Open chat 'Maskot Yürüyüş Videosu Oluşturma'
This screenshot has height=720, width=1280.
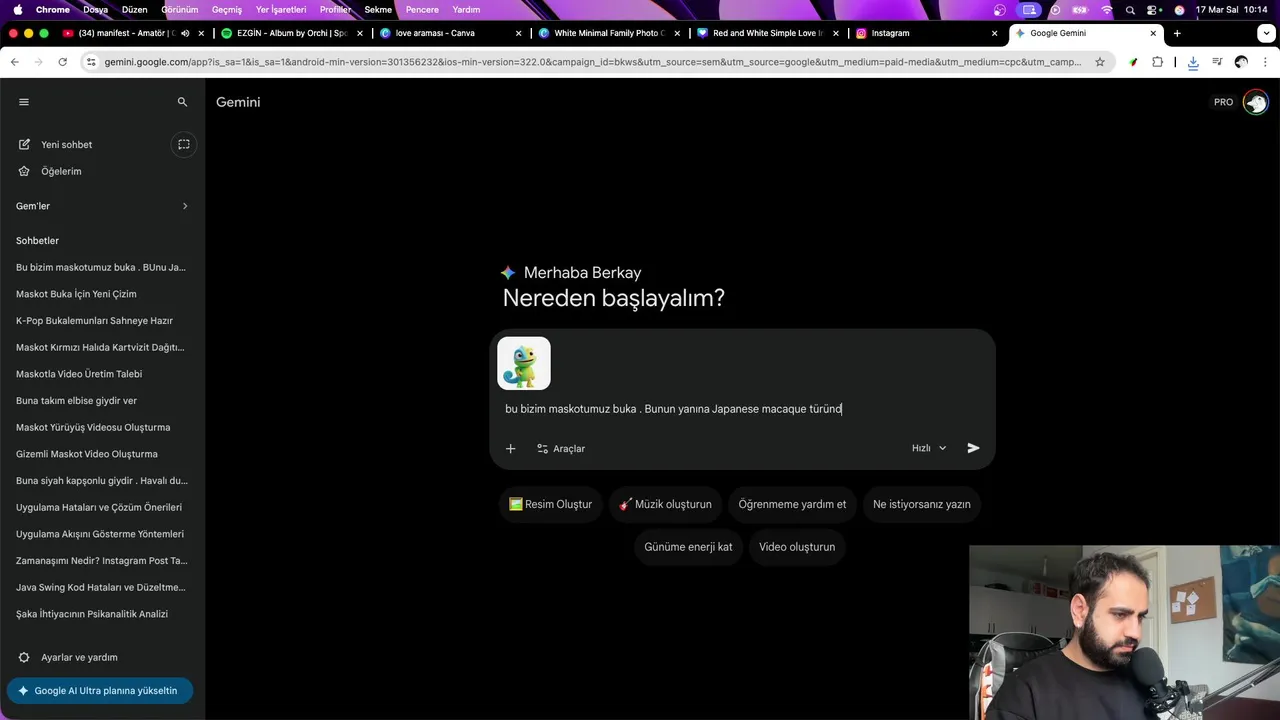(x=93, y=427)
